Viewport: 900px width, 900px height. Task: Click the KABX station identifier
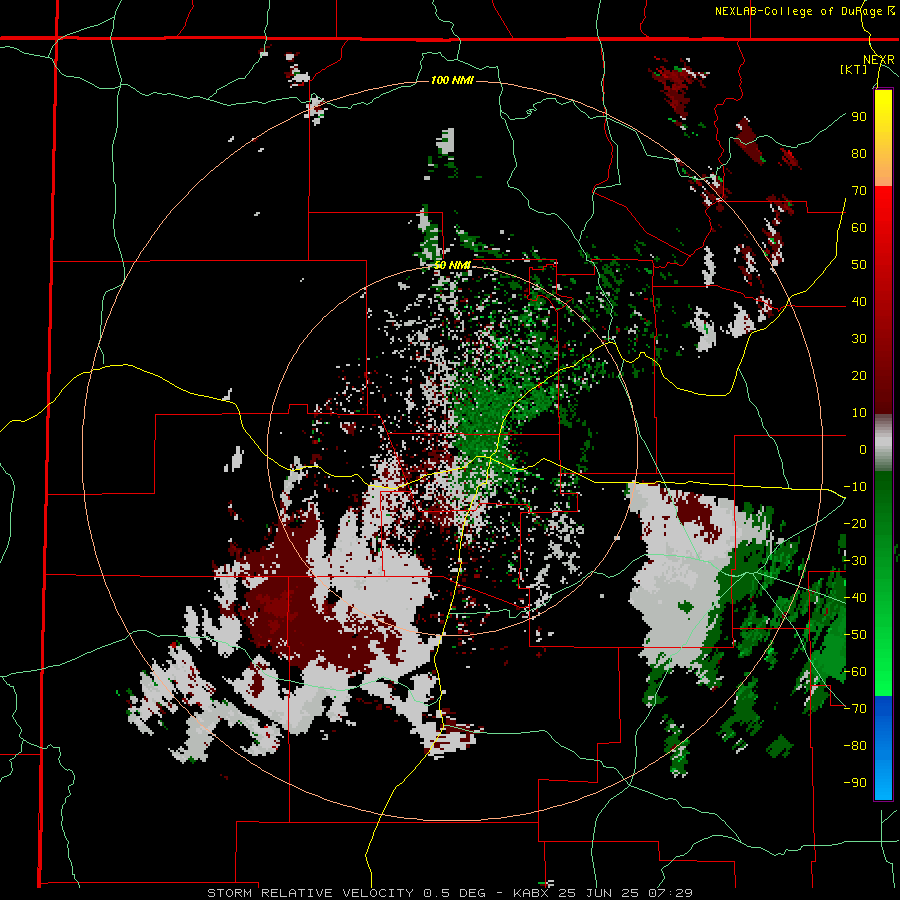[x=531, y=893]
